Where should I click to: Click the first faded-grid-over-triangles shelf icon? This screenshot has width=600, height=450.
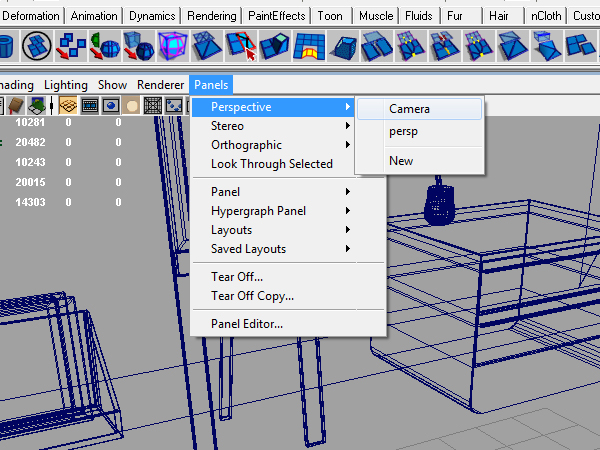click(x=207, y=46)
